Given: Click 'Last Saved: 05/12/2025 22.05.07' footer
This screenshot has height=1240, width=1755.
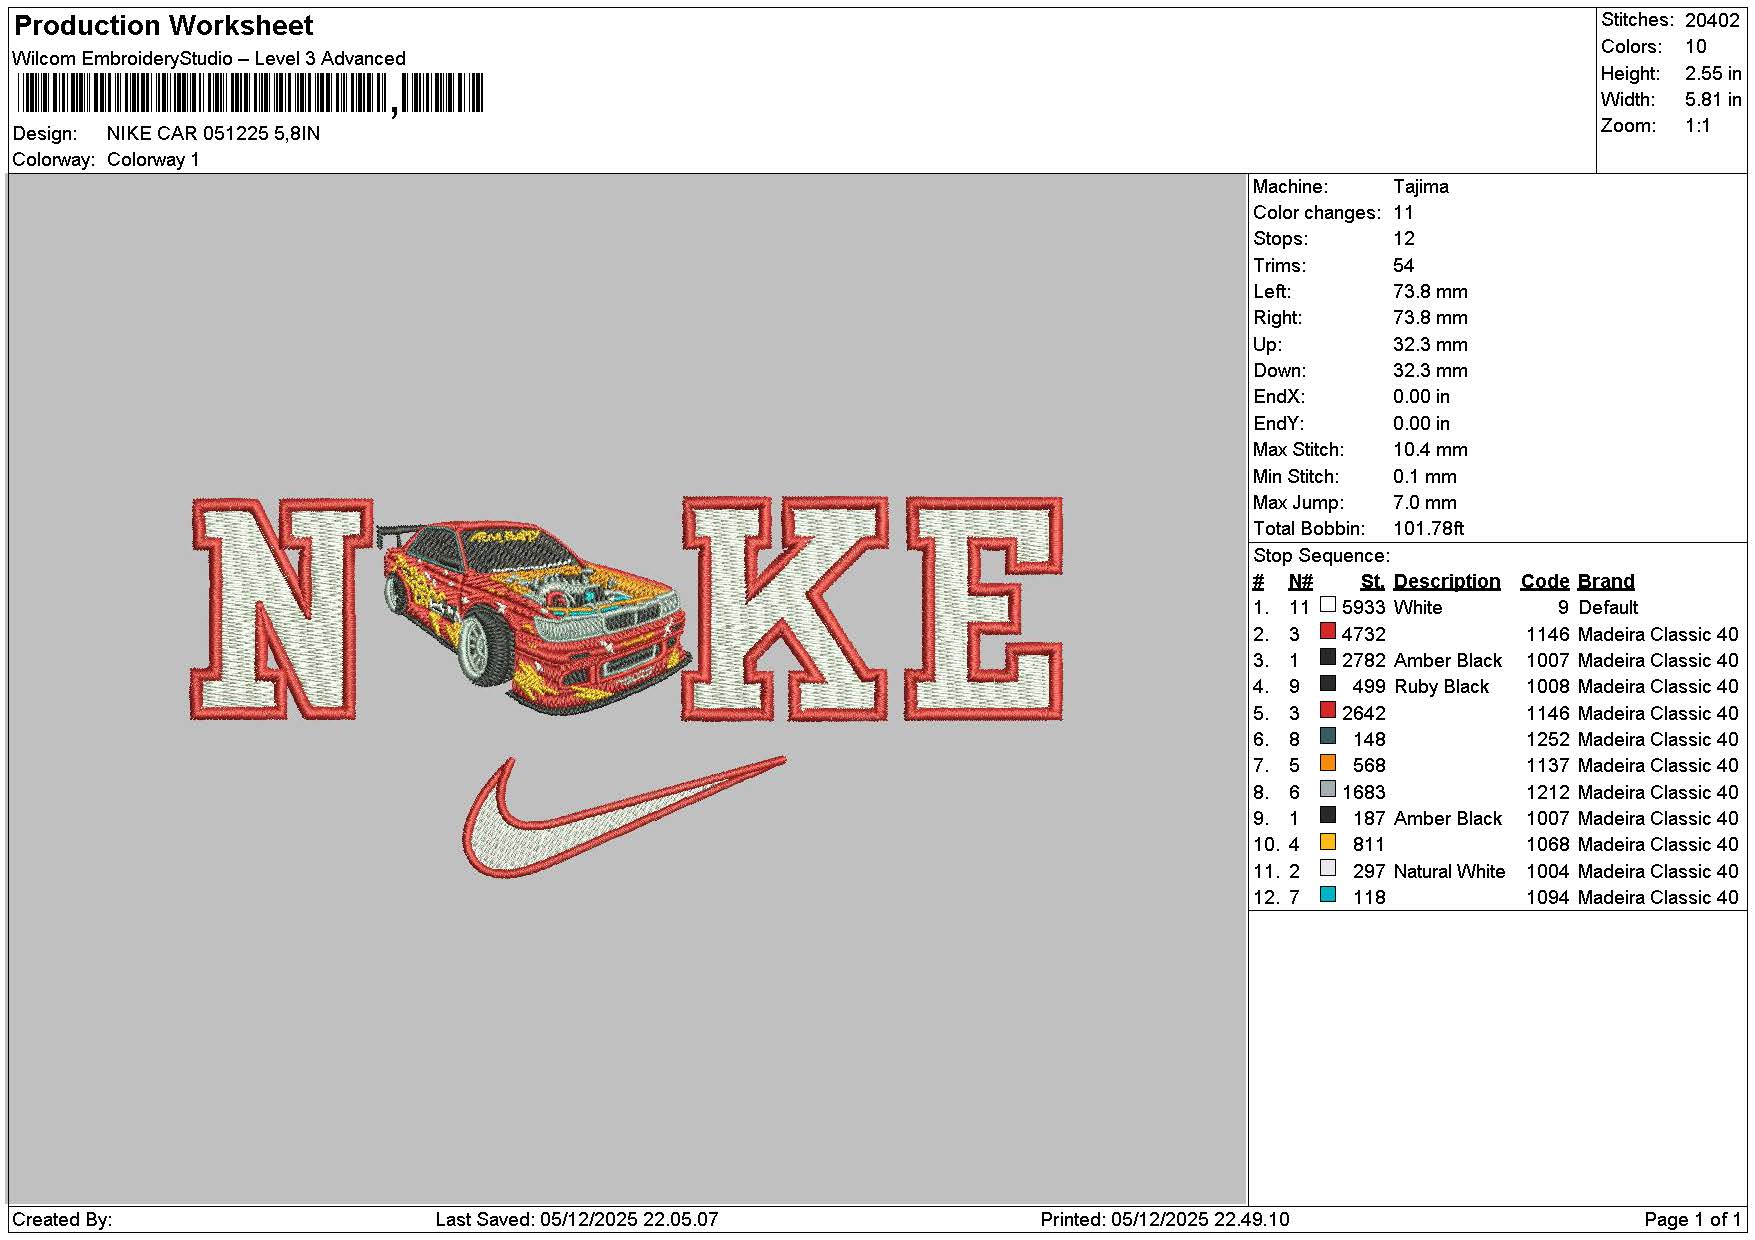Looking at the screenshot, I should coord(577,1220).
